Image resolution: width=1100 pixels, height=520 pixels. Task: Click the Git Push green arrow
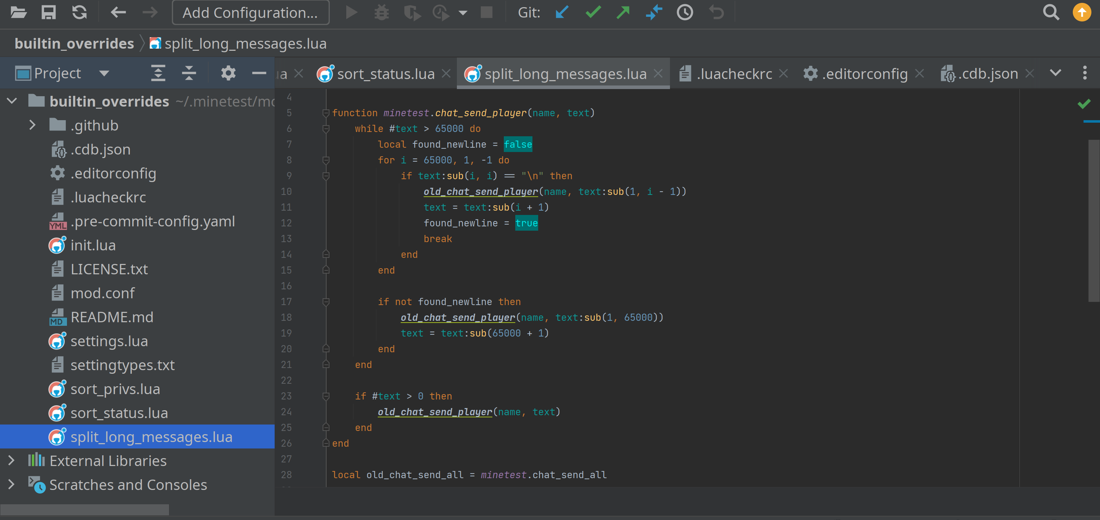click(x=624, y=12)
